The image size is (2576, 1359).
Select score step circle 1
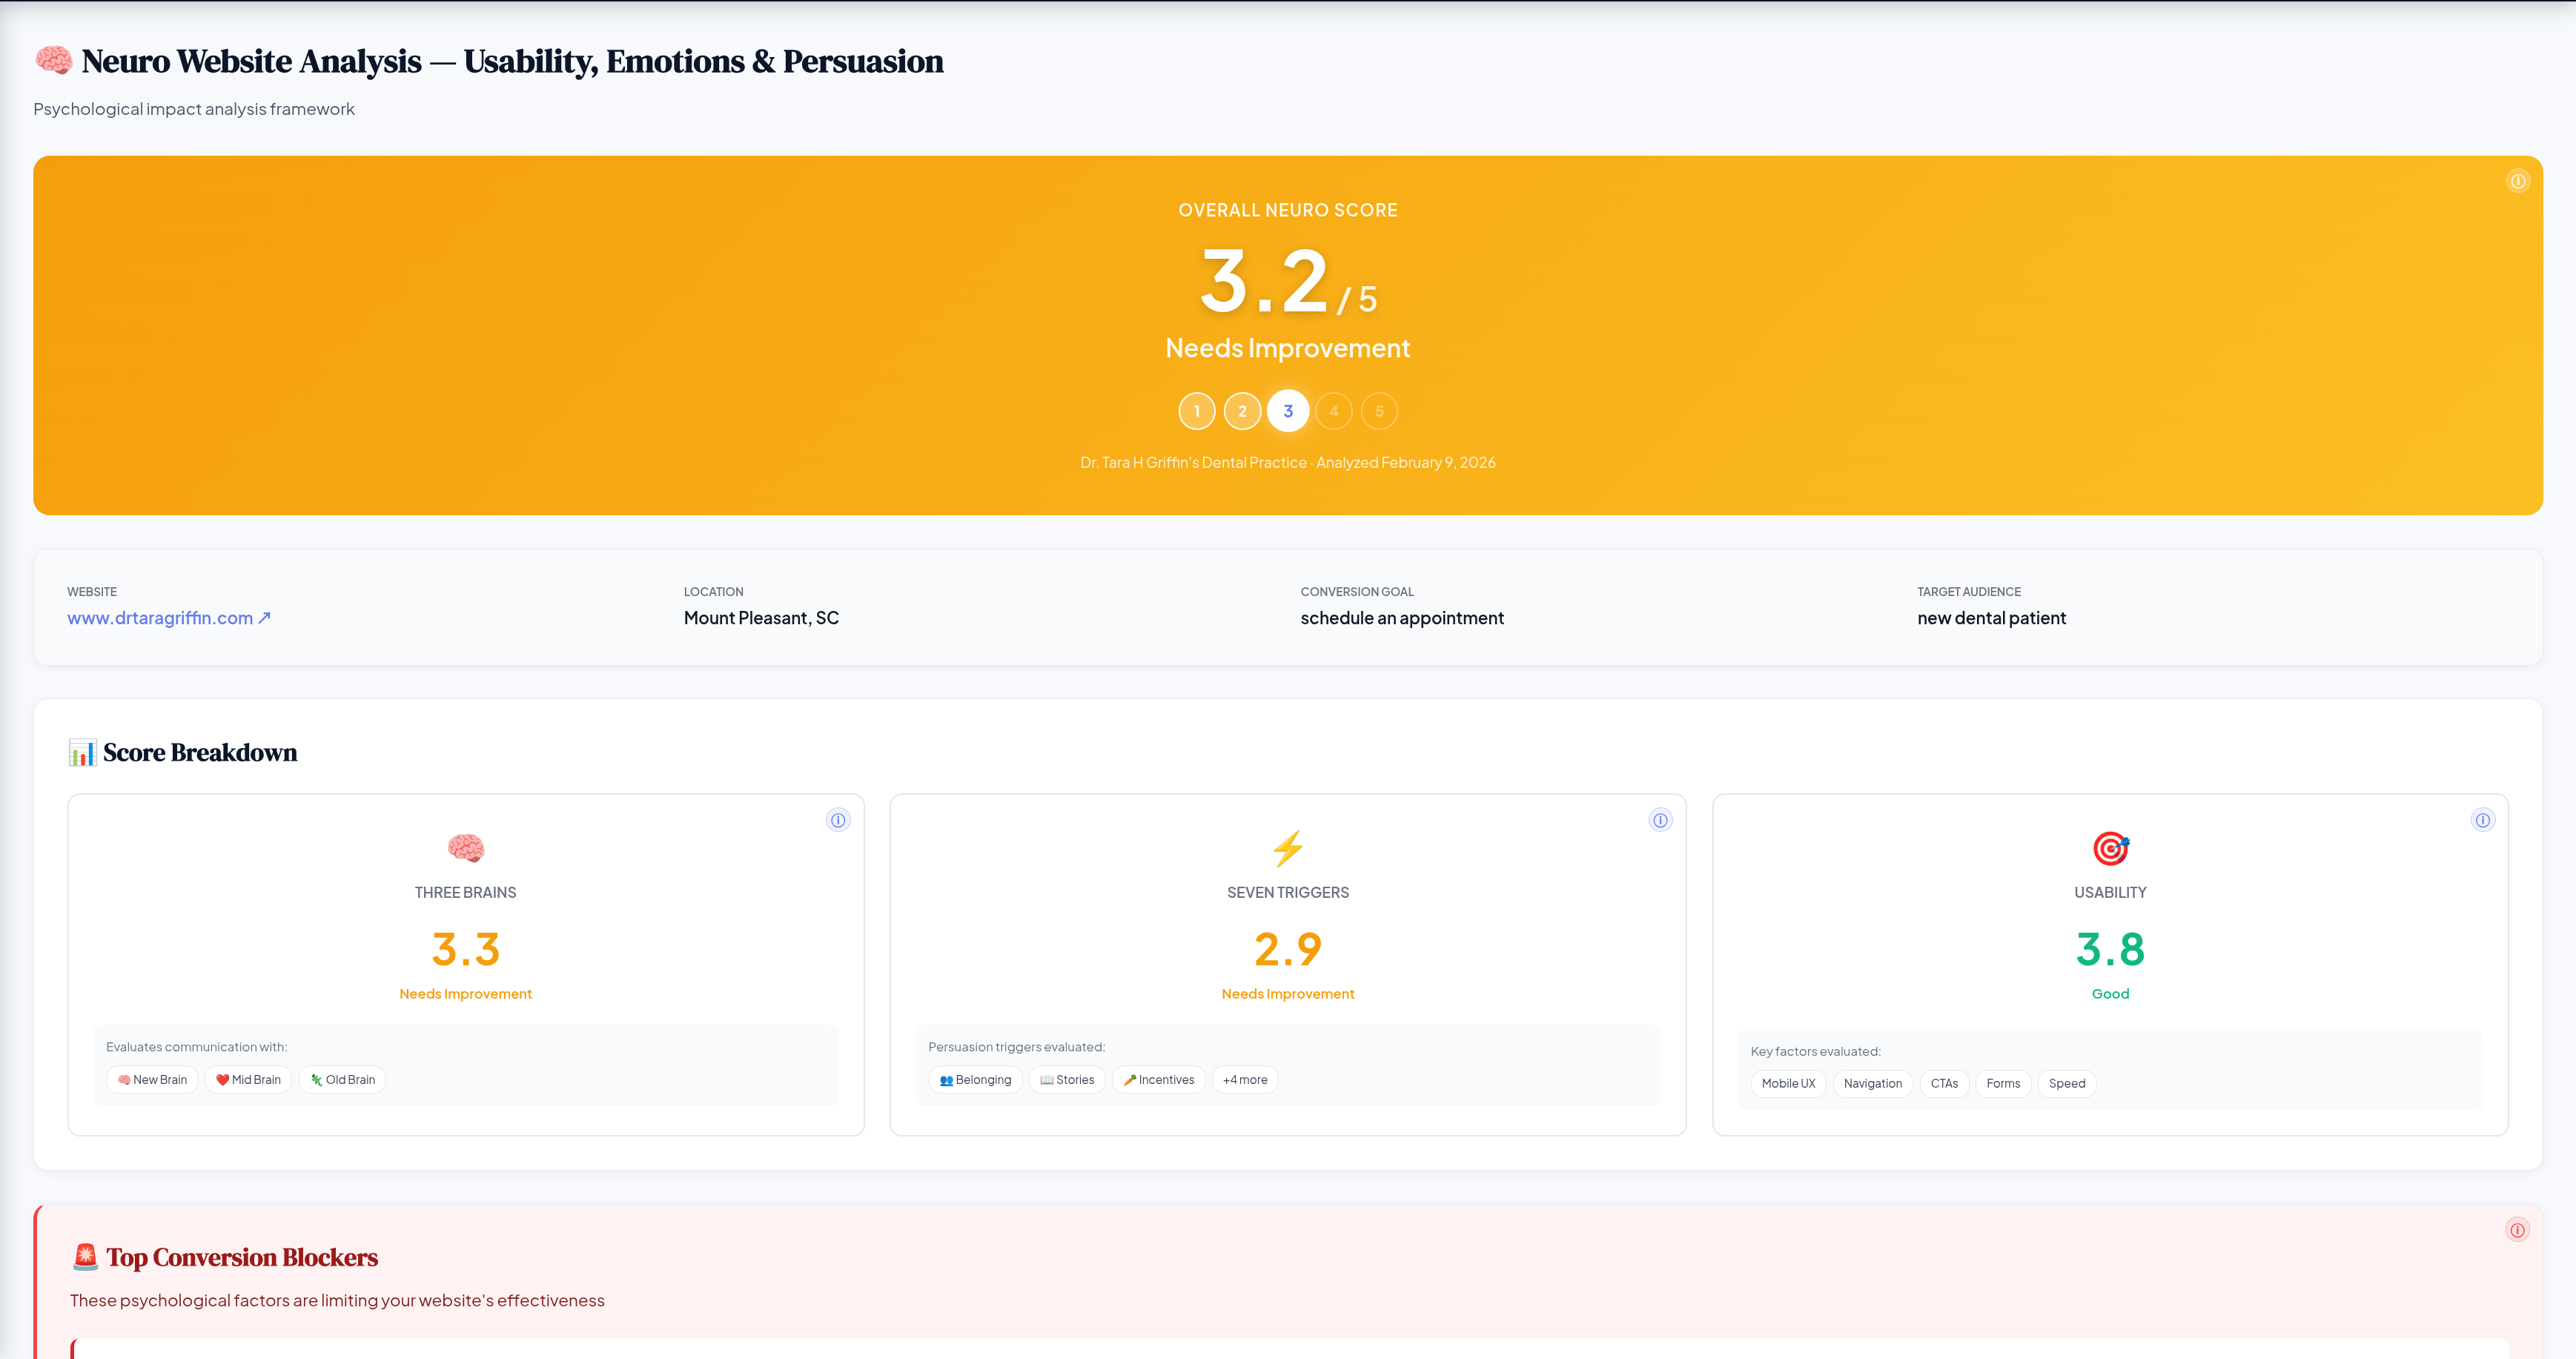pos(1197,411)
